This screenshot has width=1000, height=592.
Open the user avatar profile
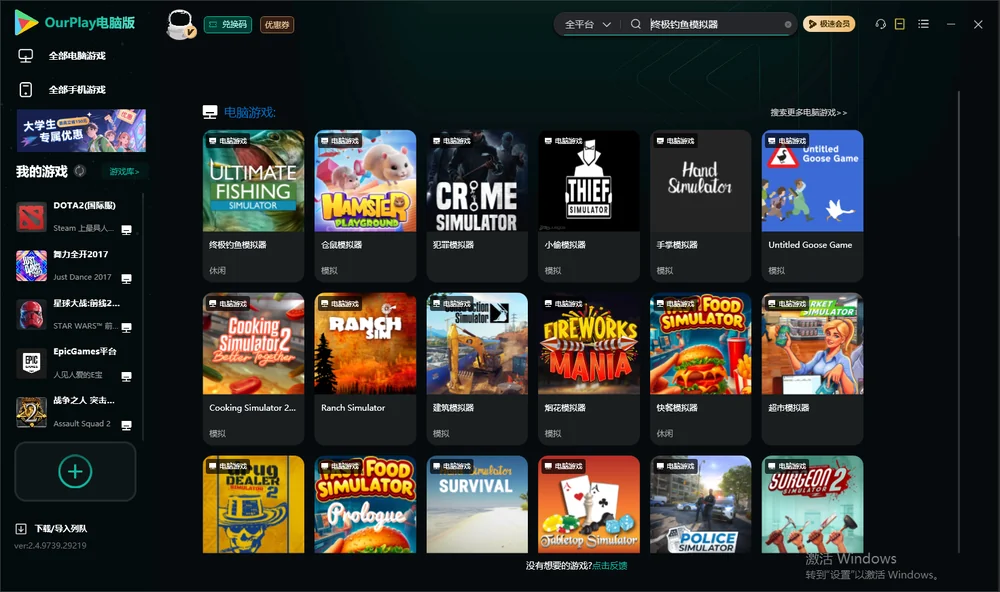pyautogui.click(x=180, y=25)
